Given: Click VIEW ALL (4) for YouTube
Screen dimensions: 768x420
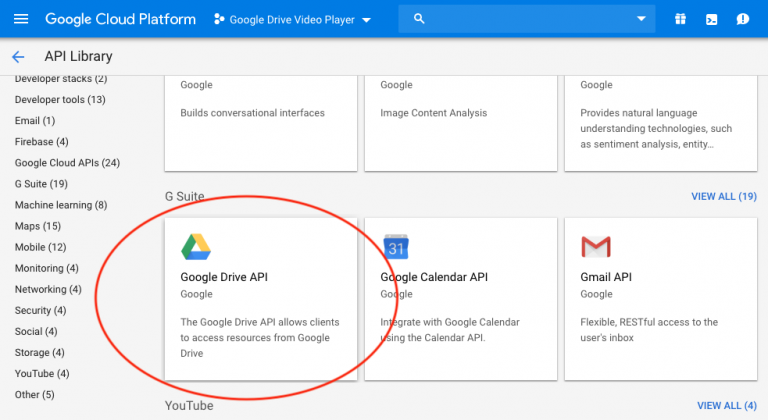Looking at the screenshot, I should click(726, 405).
